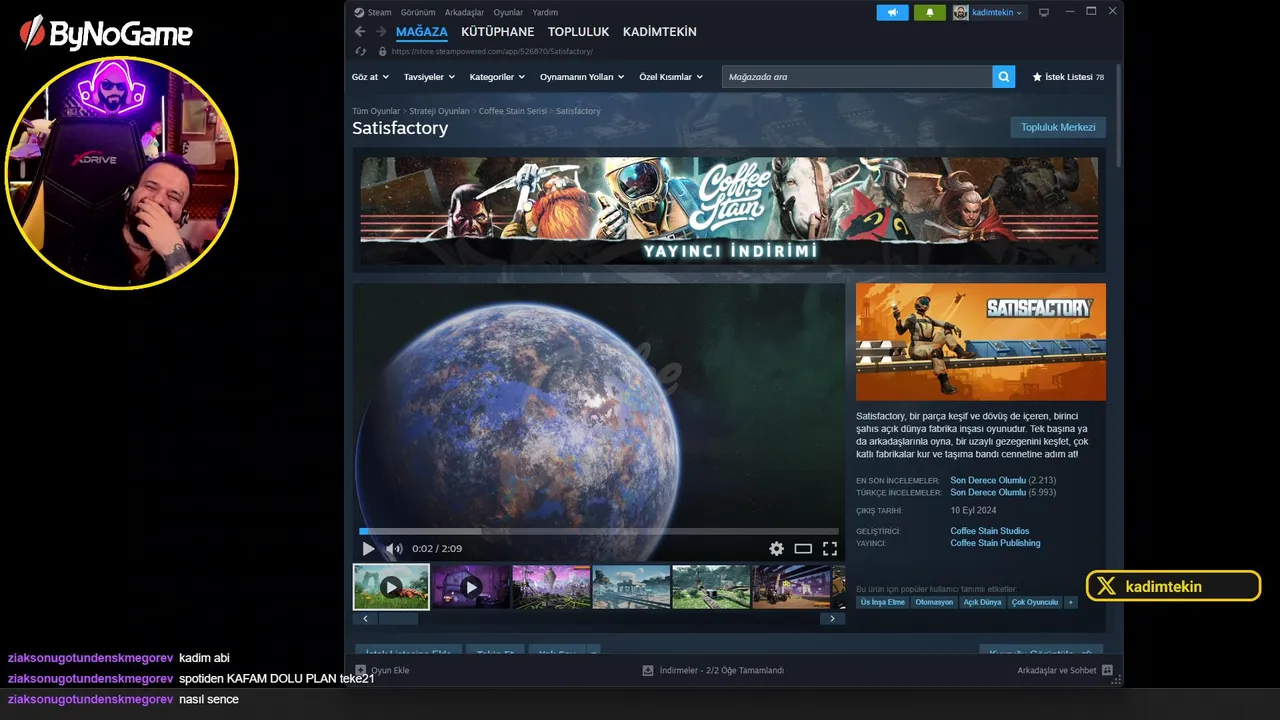This screenshot has width=1280, height=720.
Task: Open the Coffee Stain Yayıncı İndirimi banner
Action: coord(729,210)
